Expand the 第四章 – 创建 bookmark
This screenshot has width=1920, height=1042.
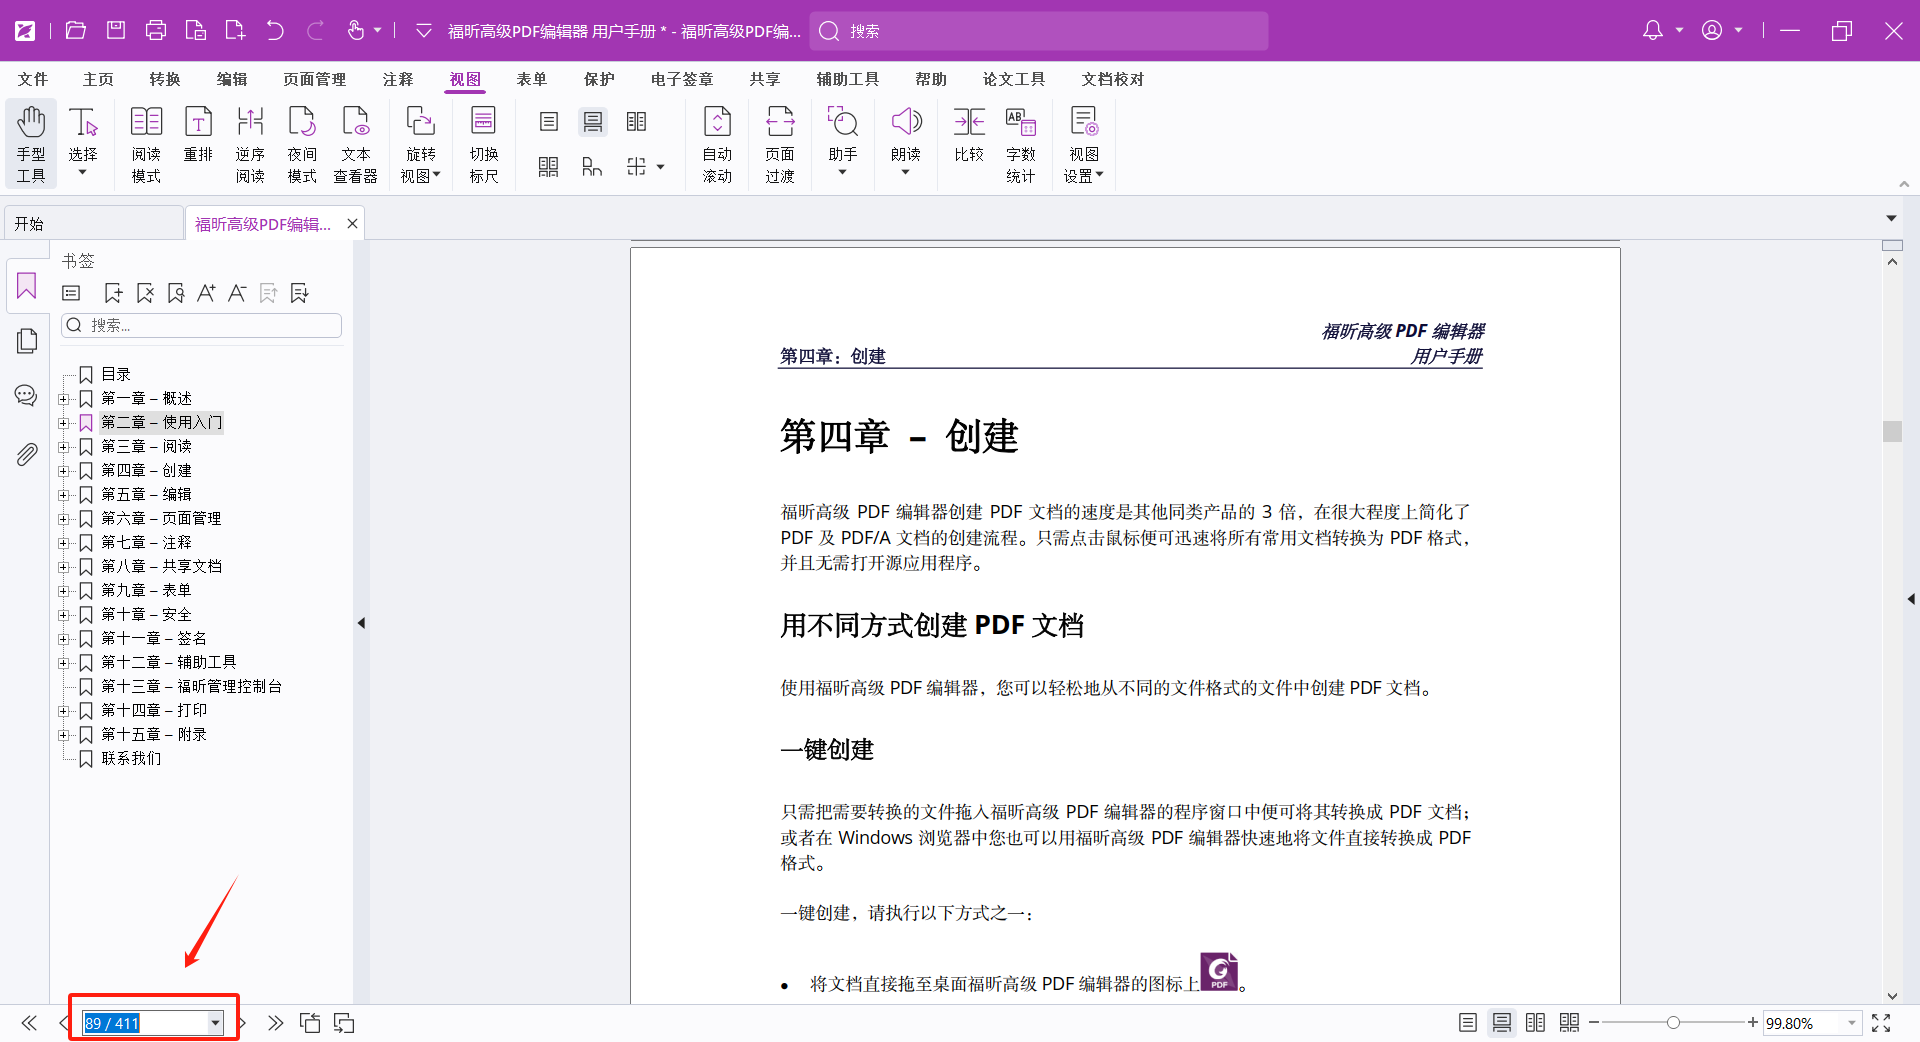coord(63,471)
